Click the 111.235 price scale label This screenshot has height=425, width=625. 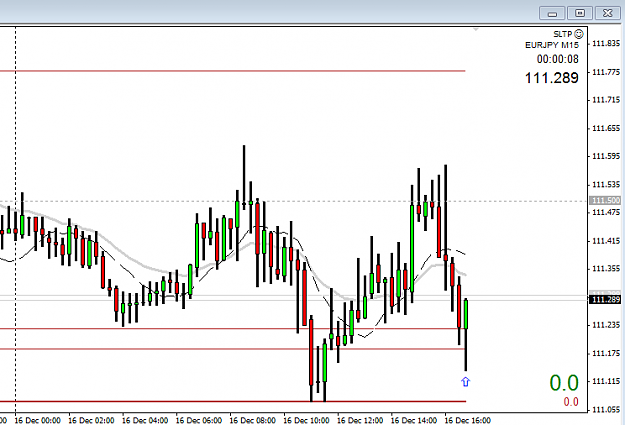click(x=606, y=325)
